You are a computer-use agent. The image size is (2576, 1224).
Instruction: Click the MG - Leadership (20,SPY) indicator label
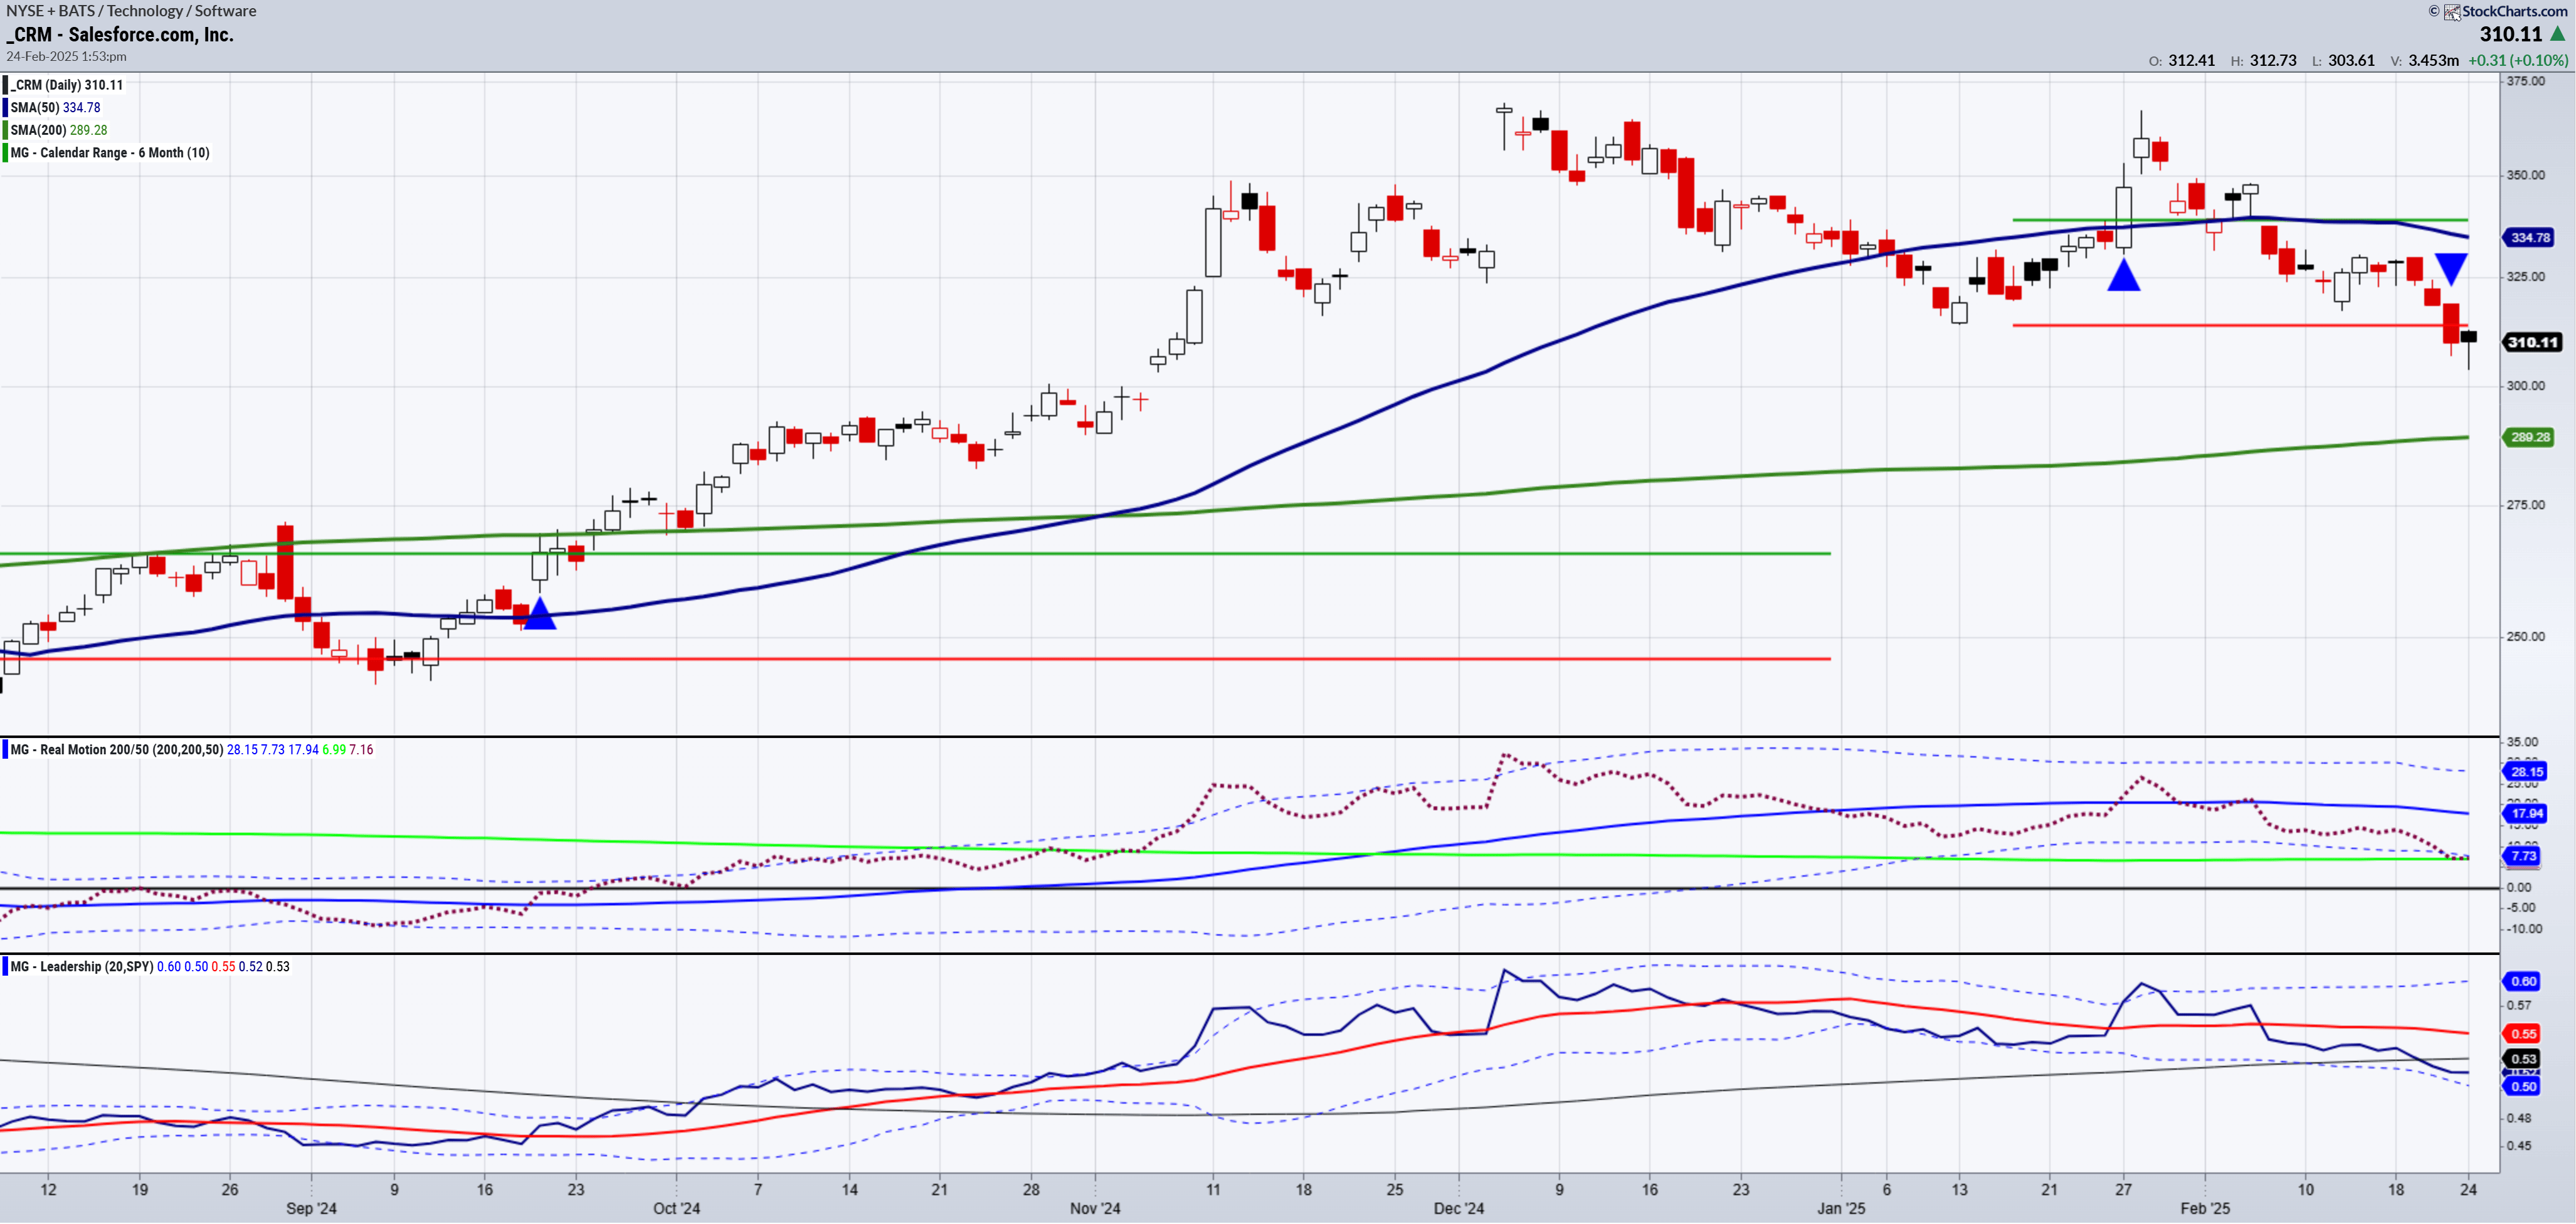82,966
